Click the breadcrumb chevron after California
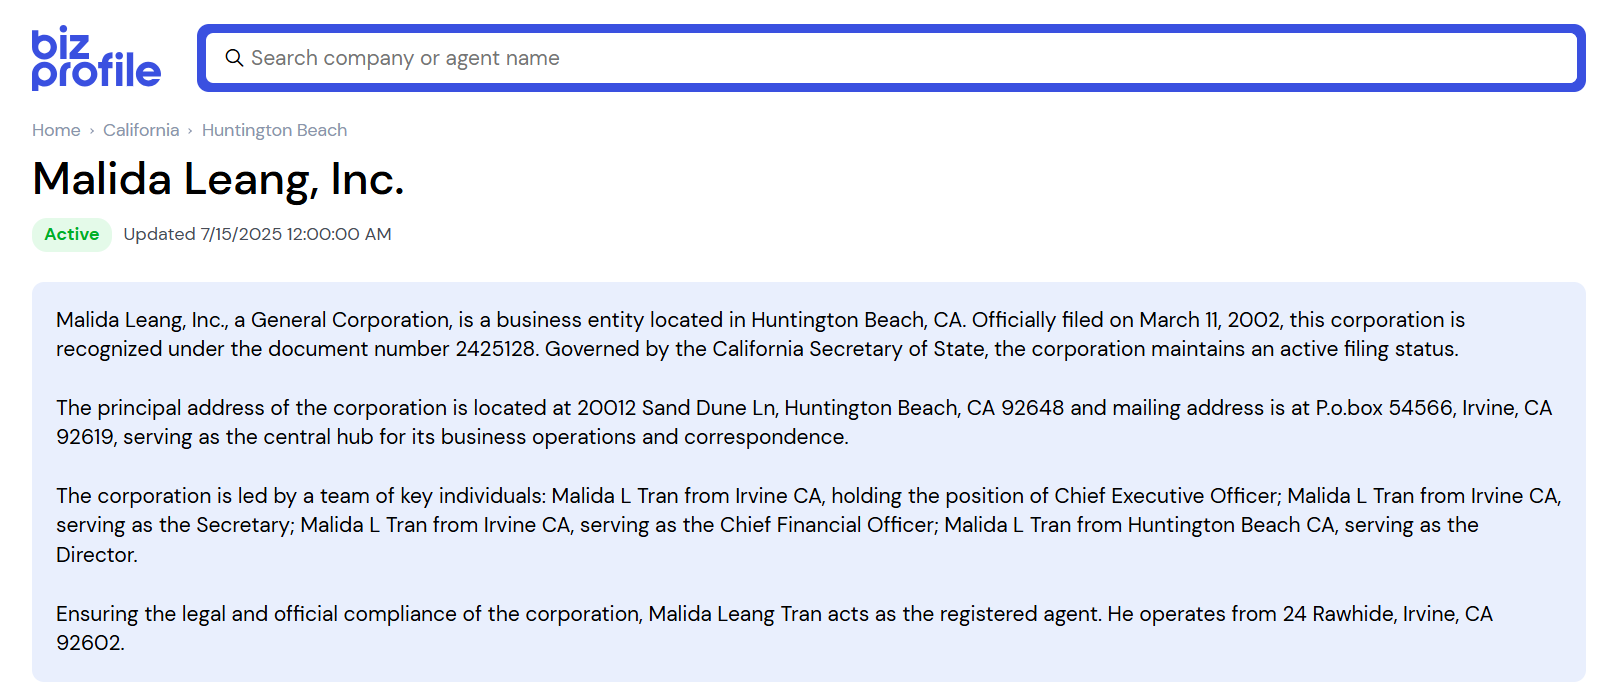Image resolution: width=1615 pixels, height=684 pixels. pos(190,131)
